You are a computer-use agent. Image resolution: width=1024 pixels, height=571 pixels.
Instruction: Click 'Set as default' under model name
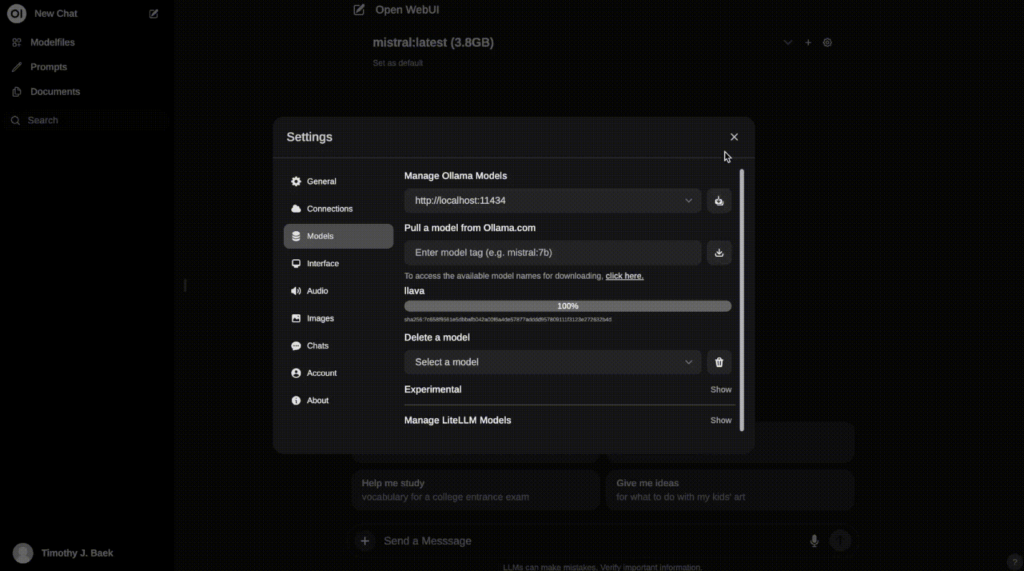(398, 63)
